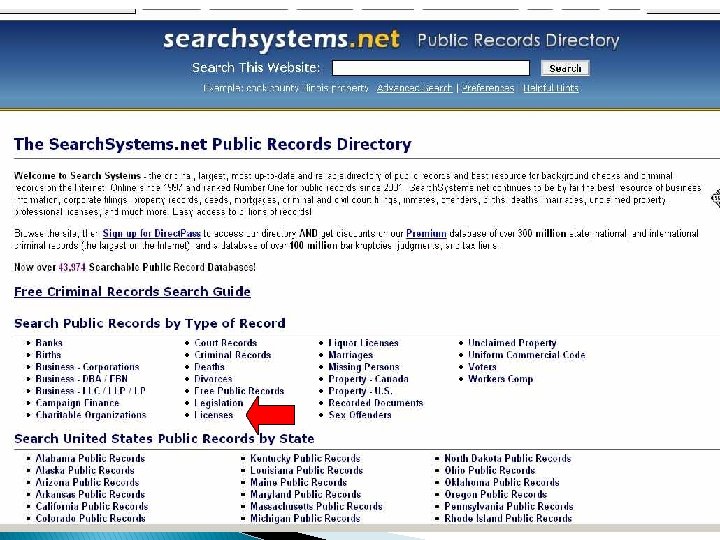
Task: Open Free Public Records link
Action: click(239, 391)
